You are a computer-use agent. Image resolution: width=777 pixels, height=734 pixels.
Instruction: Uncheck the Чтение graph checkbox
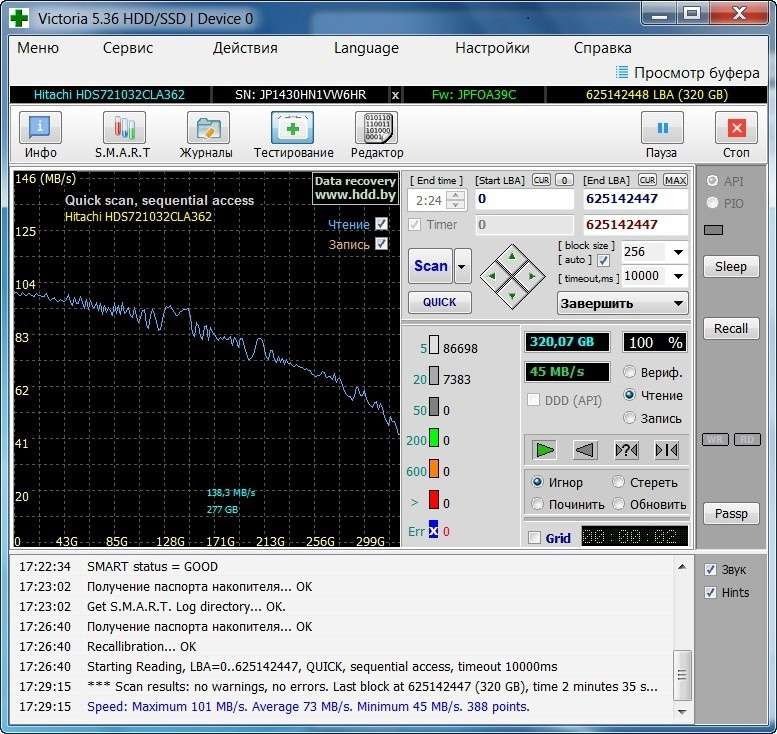pos(381,224)
